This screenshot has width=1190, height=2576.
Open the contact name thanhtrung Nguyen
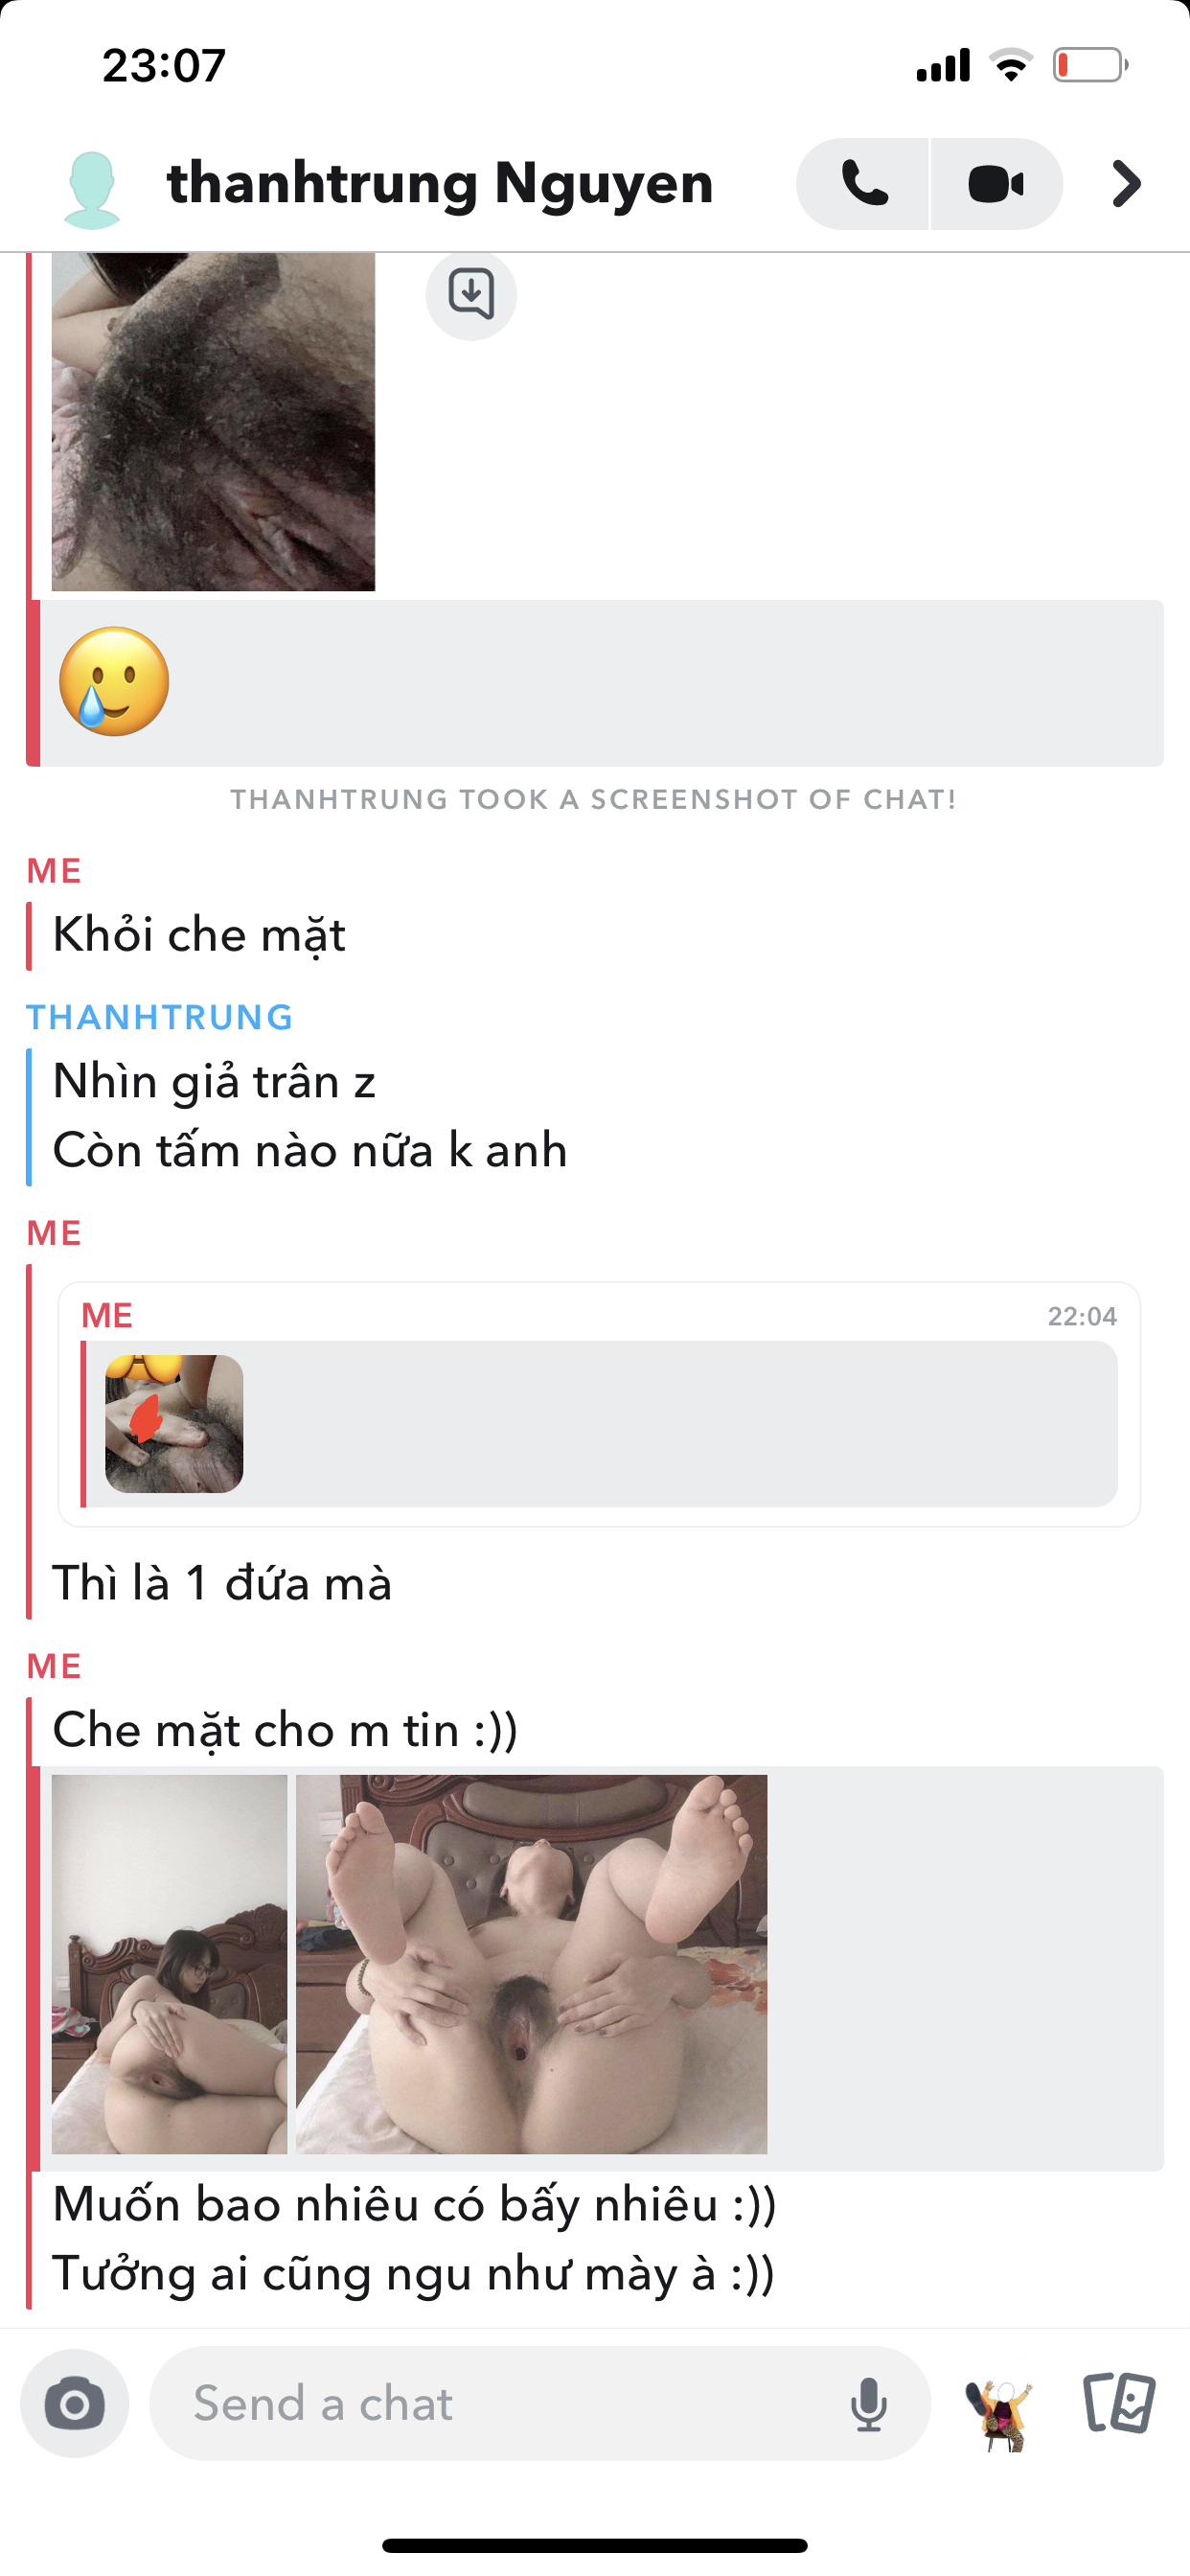click(440, 184)
